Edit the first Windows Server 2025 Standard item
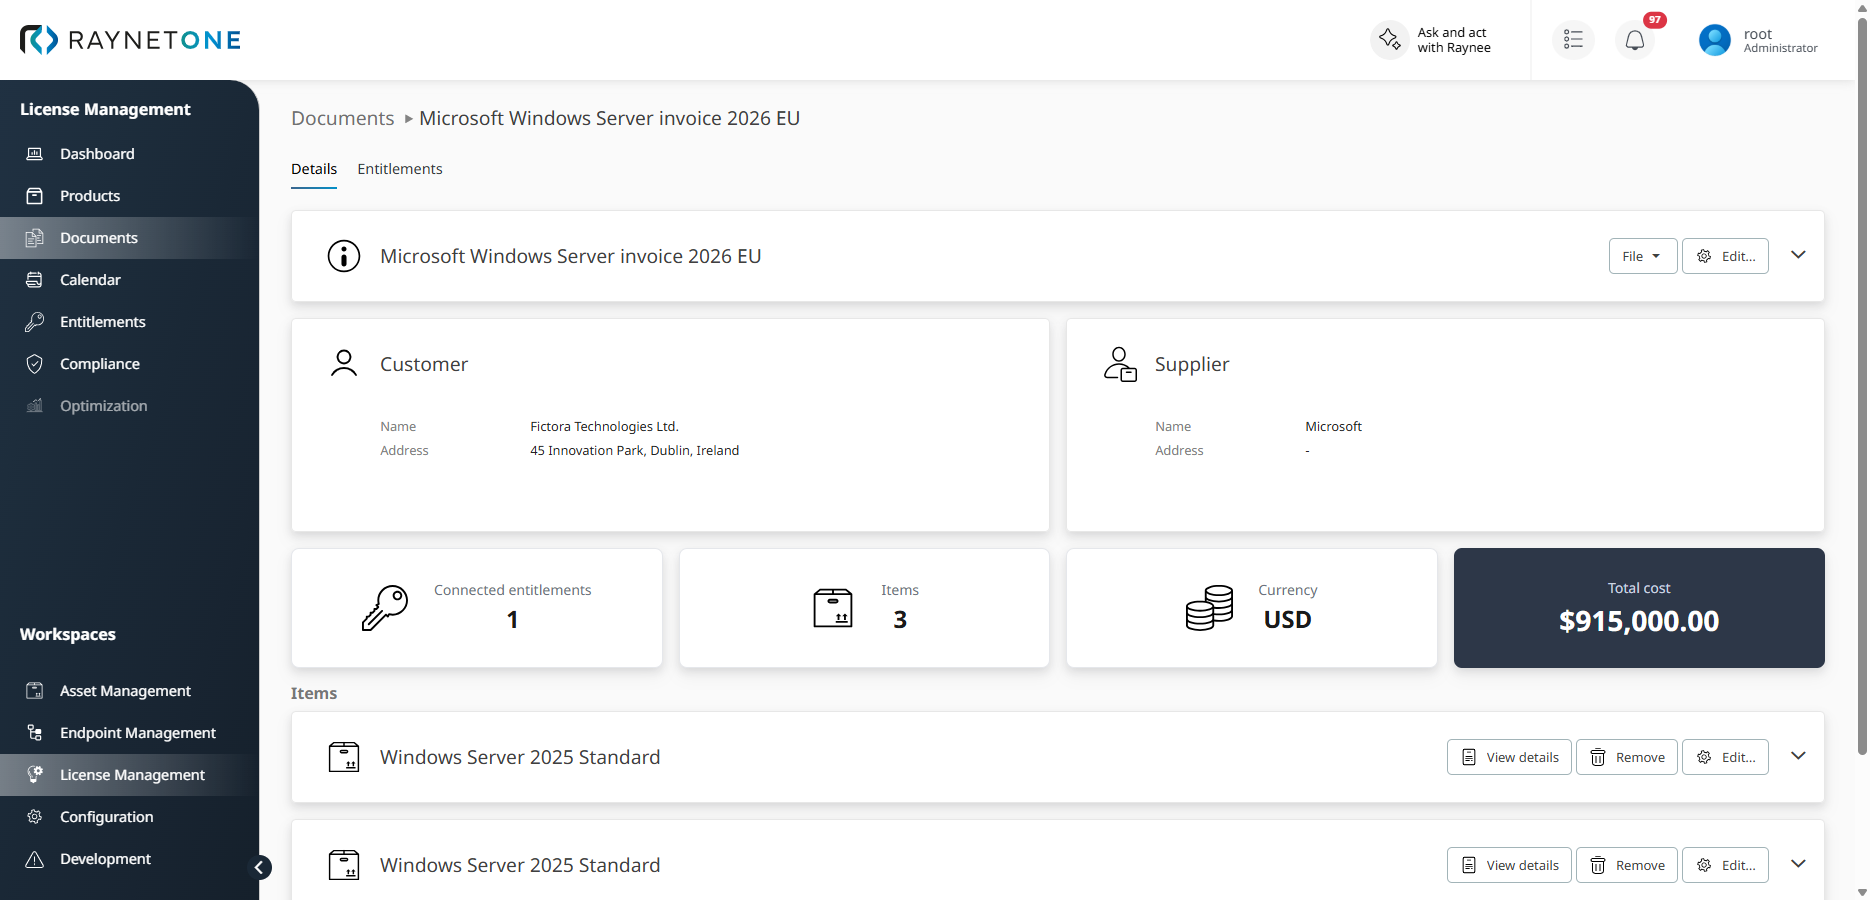 (x=1725, y=757)
